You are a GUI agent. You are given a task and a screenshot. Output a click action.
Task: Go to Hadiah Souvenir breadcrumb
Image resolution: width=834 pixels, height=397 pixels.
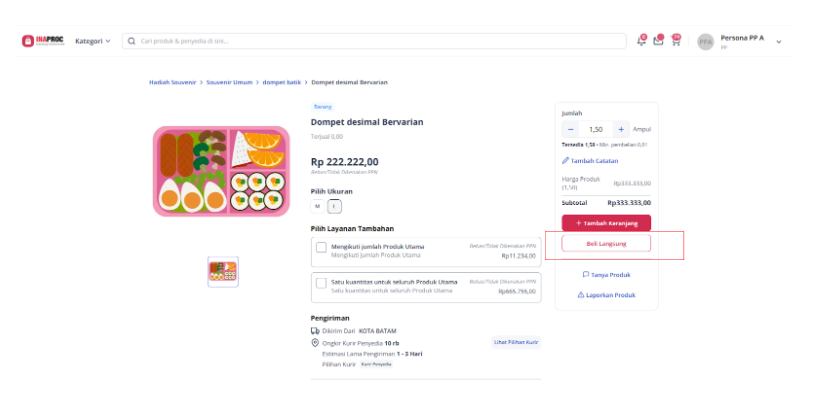pos(173,82)
